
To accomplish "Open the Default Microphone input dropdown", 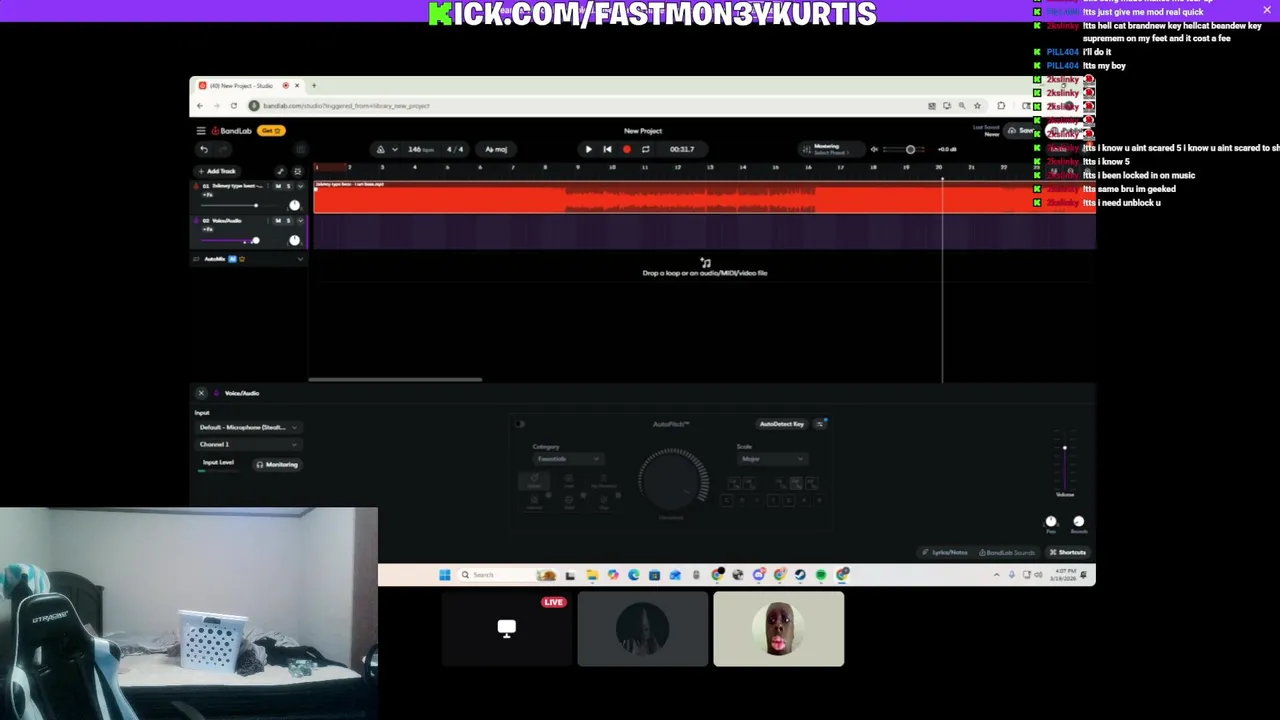I will 248,428.
